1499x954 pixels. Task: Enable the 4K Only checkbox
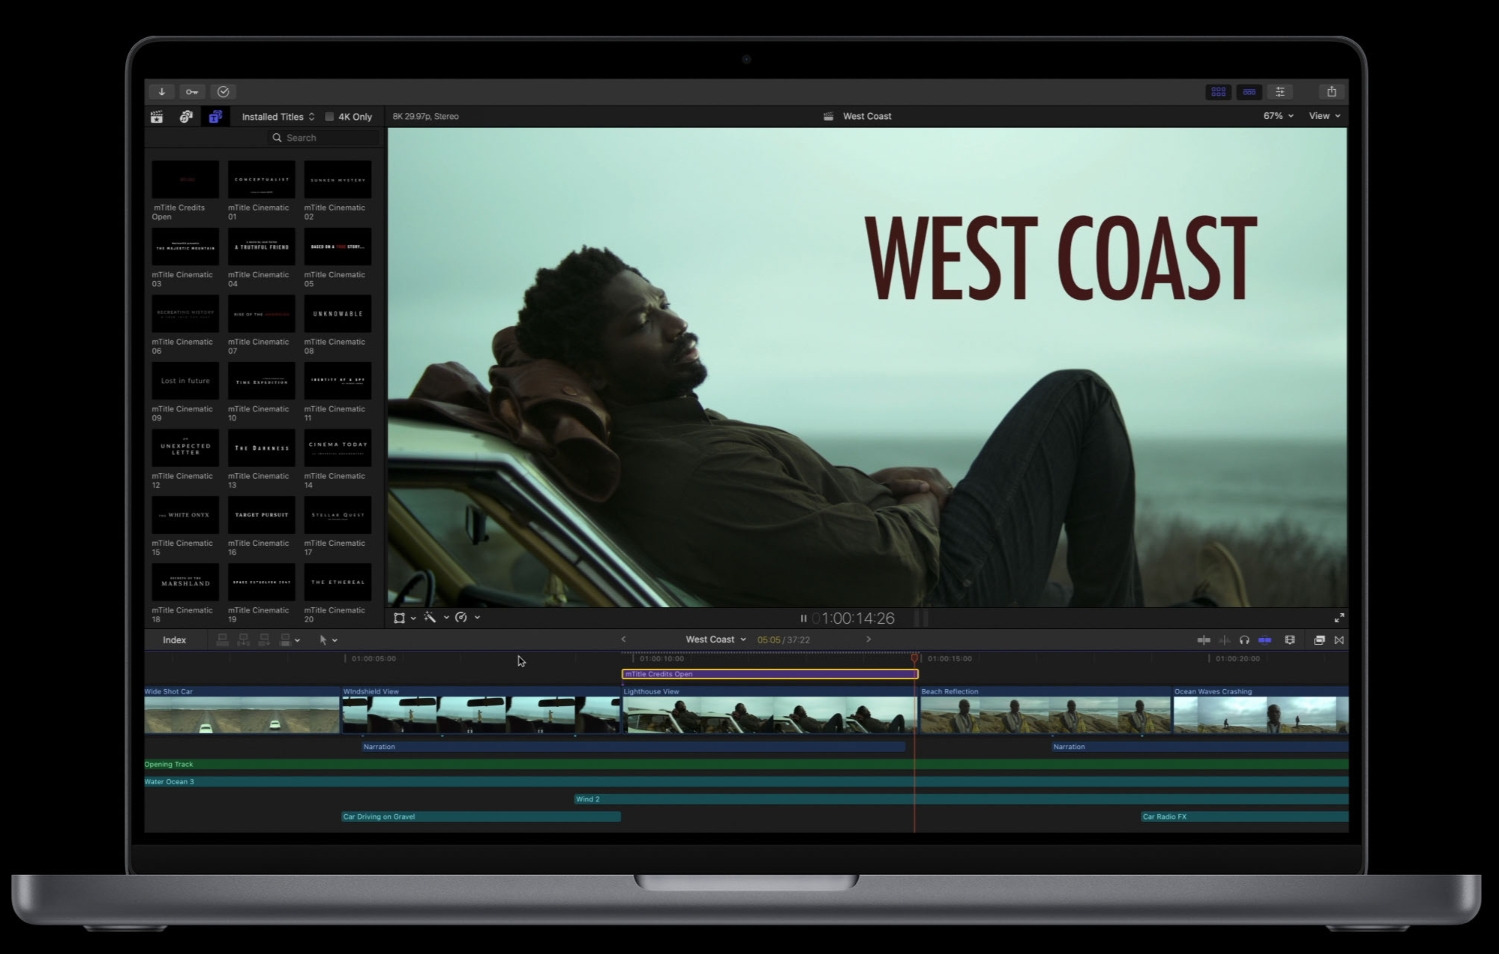329,116
